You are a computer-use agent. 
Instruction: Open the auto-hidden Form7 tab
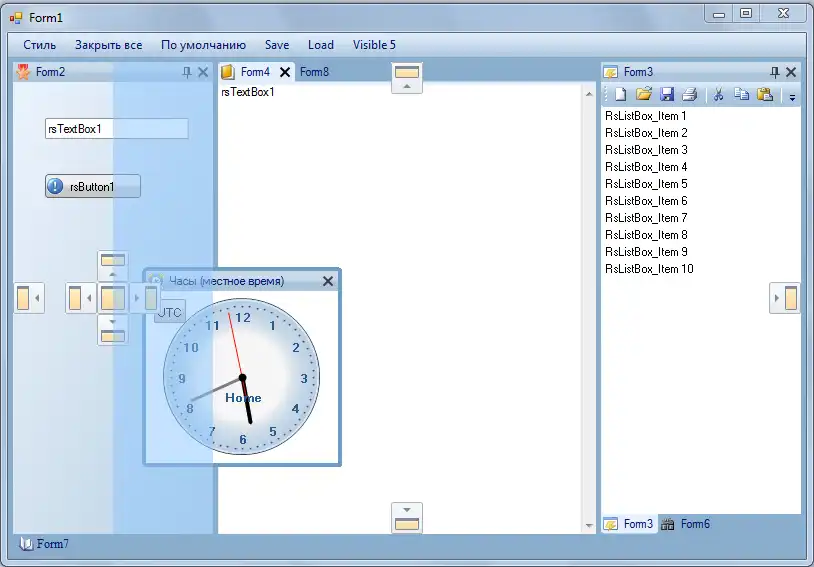[44, 544]
